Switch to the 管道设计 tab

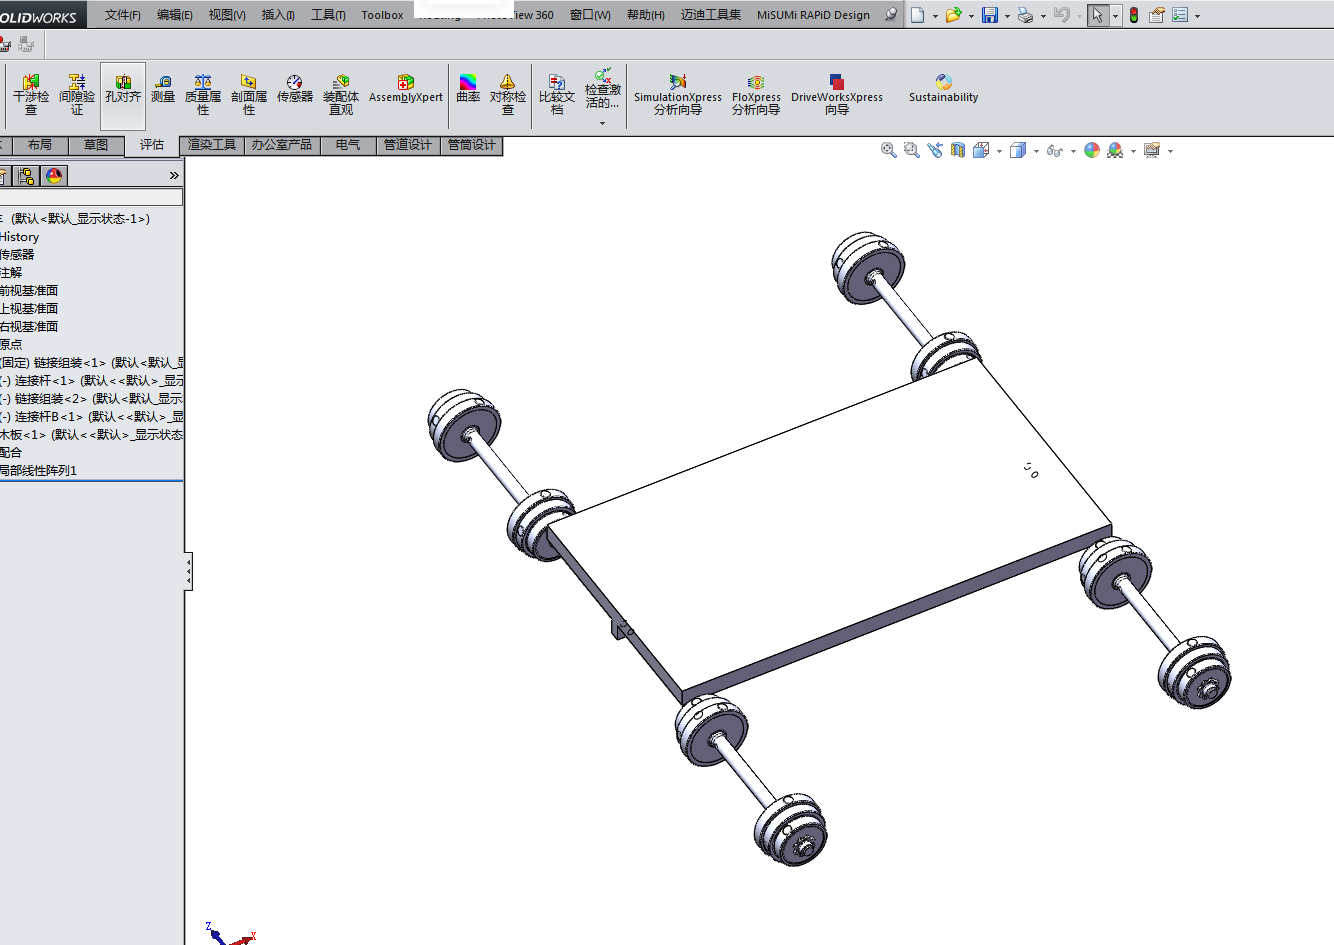click(x=408, y=145)
